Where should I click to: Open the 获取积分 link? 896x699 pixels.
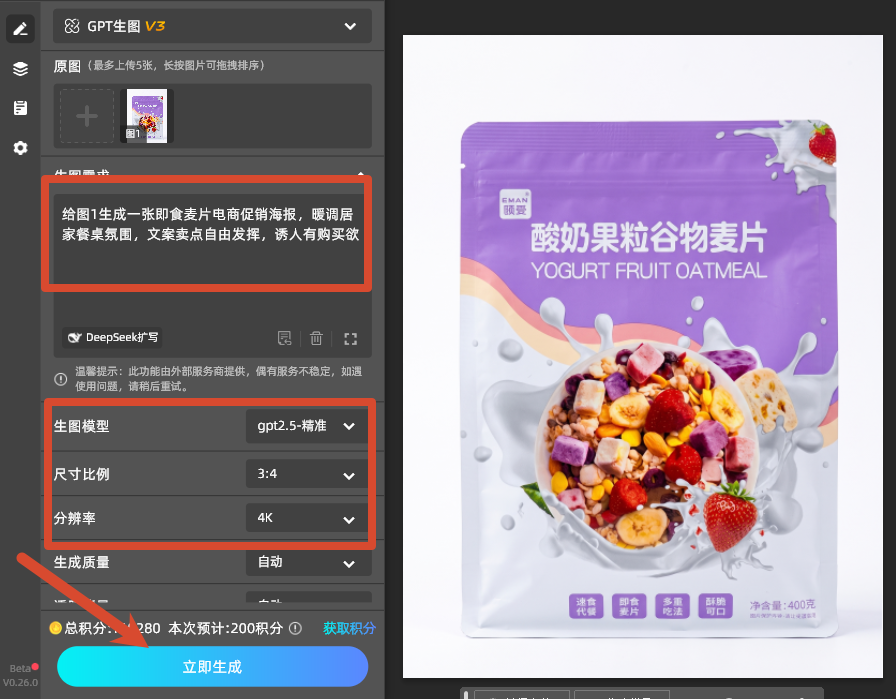click(x=349, y=628)
